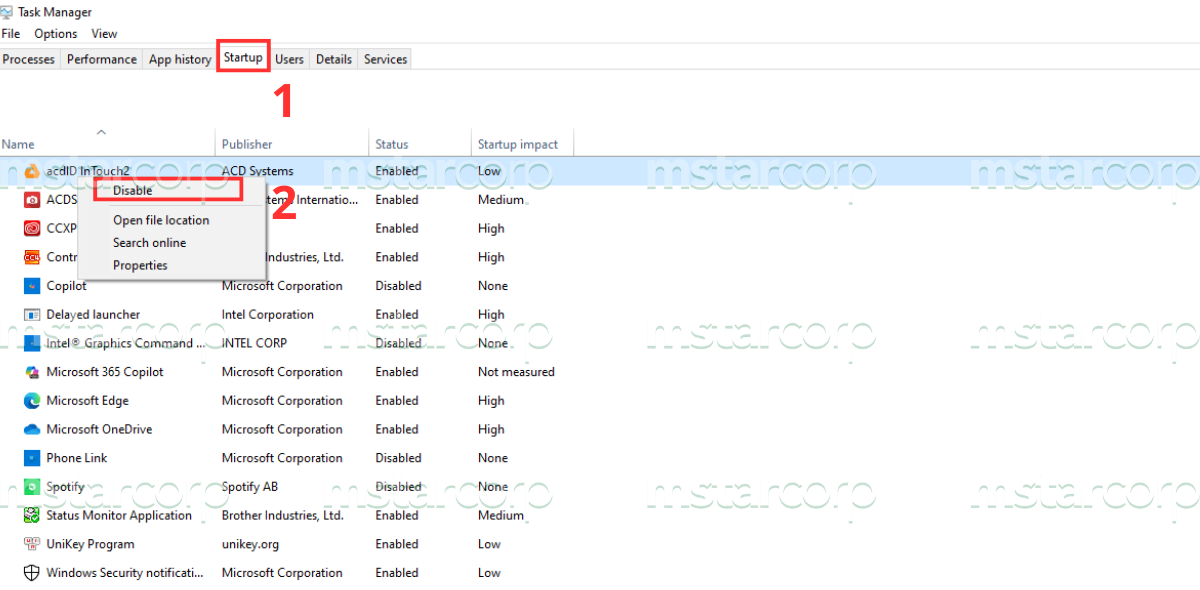Click the Phone Link icon
This screenshot has height=590, width=1200.
[x=31, y=458]
